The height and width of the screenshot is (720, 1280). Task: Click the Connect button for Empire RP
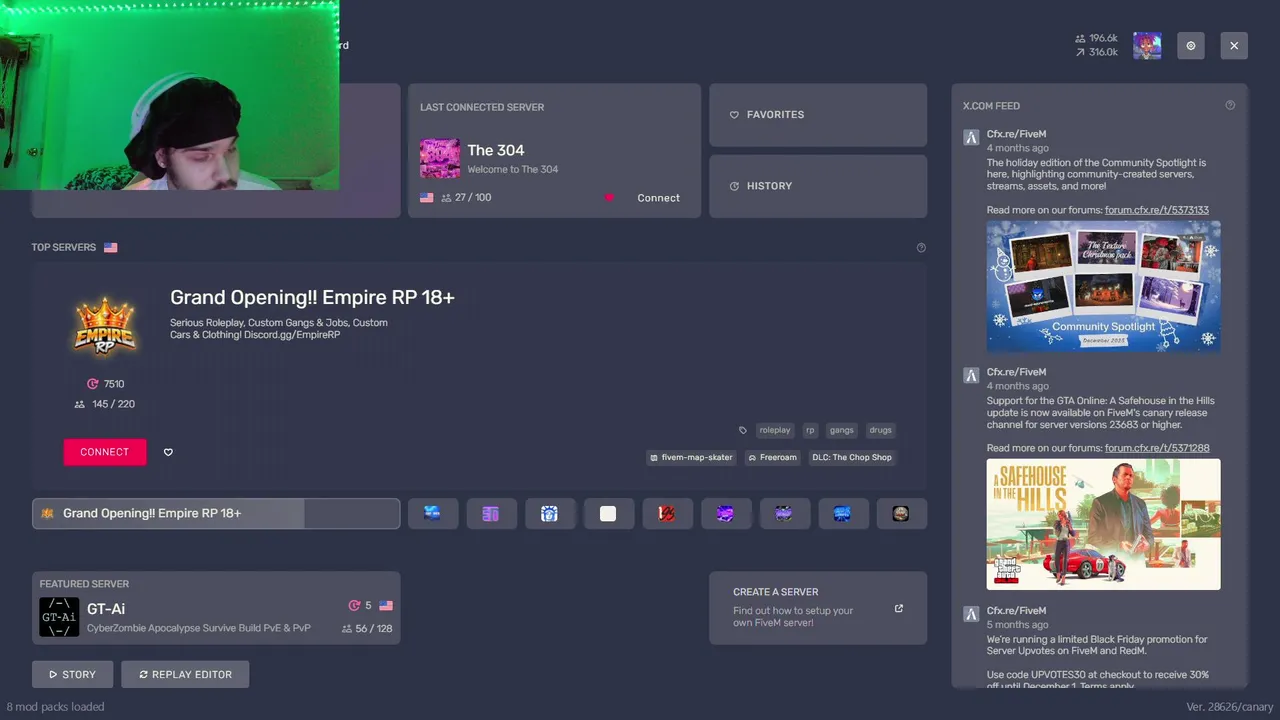click(x=105, y=452)
